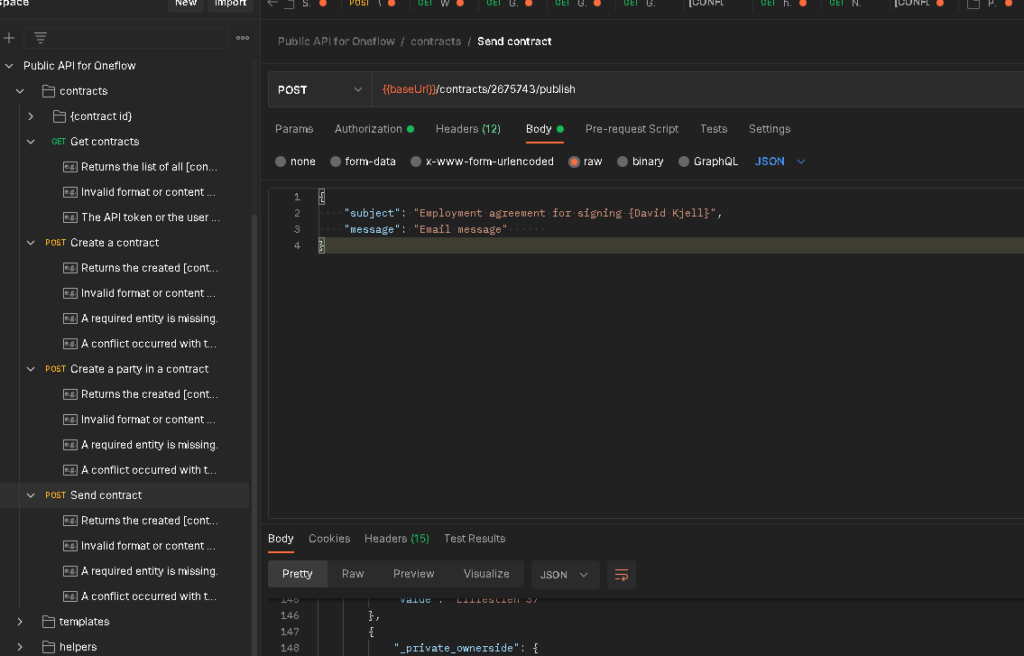
Task: Expand the templates folder chevron
Action: [20, 621]
